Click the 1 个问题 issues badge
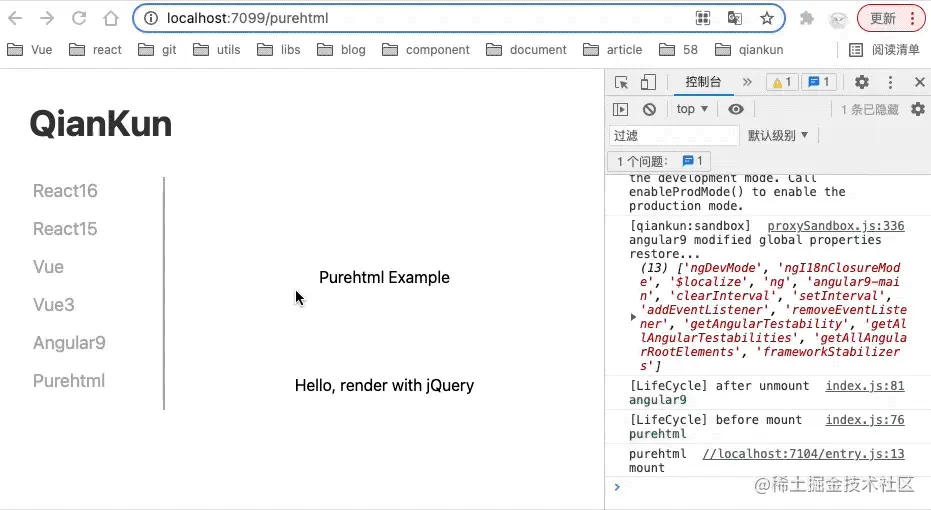This screenshot has width=931, height=510. (x=659, y=161)
